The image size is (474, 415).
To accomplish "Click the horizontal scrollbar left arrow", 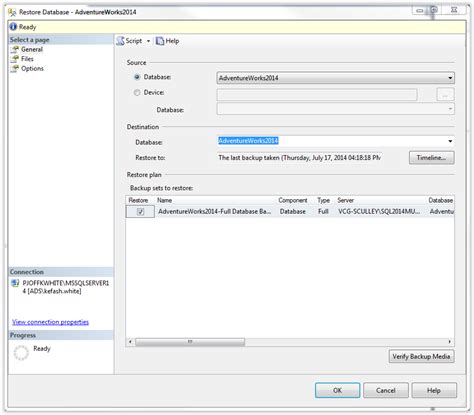I will (130, 342).
